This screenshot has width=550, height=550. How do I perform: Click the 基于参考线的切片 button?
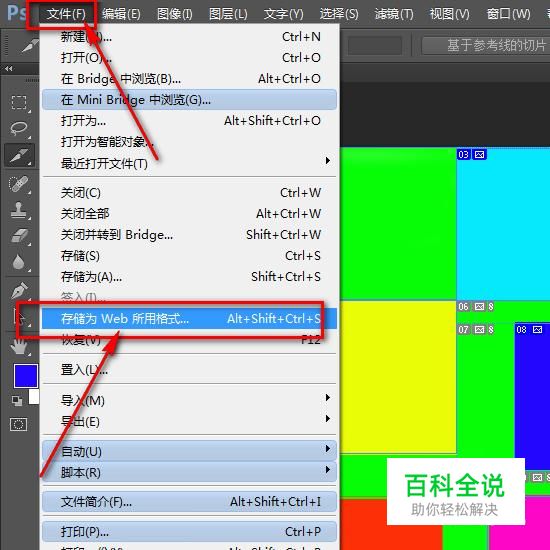click(486, 46)
